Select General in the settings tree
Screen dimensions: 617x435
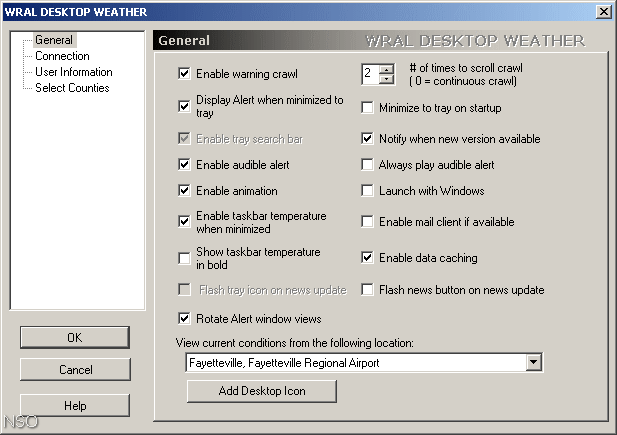(x=54, y=40)
